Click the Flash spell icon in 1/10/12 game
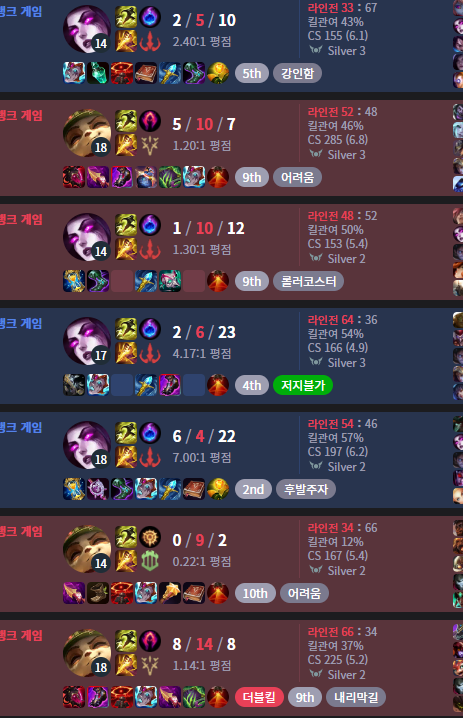This screenshot has width=463, height=718. (x=125, y=249)
